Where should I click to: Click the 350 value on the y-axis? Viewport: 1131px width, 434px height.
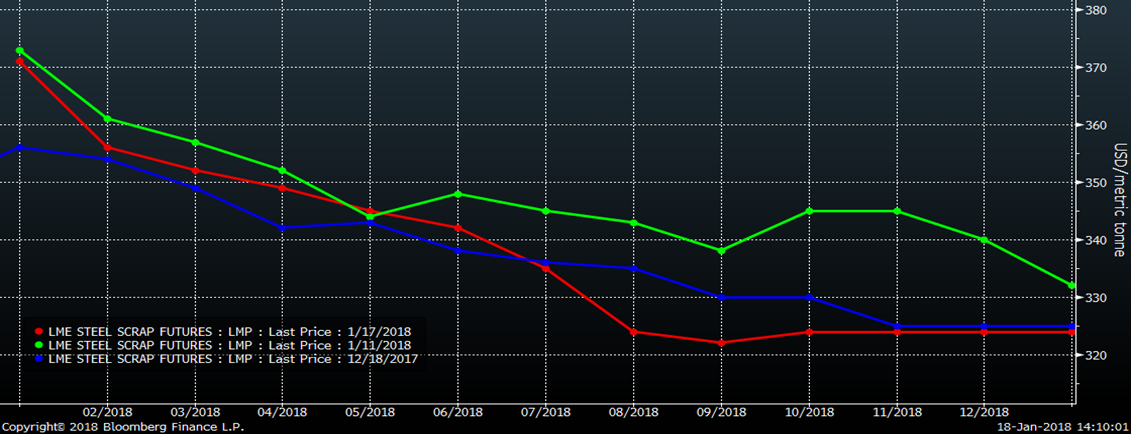click(x=1098, y=183)
